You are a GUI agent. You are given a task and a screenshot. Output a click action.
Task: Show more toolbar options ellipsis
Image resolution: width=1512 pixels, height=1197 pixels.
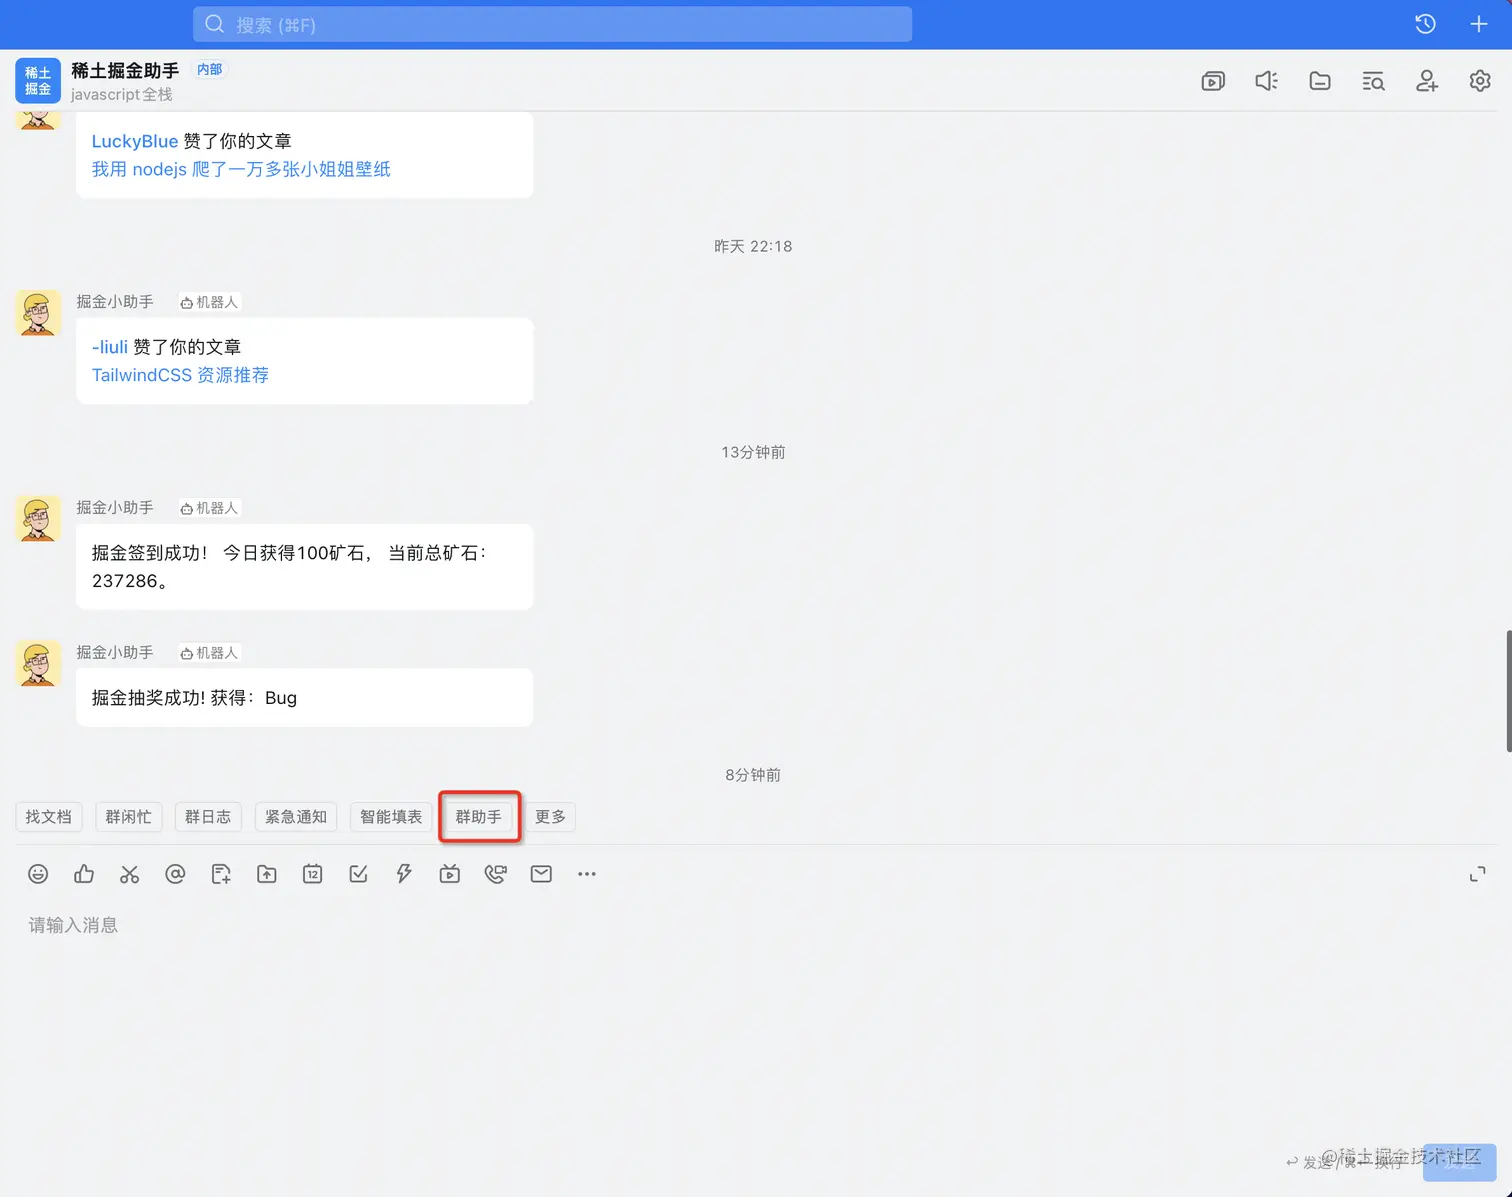[587, 874]
